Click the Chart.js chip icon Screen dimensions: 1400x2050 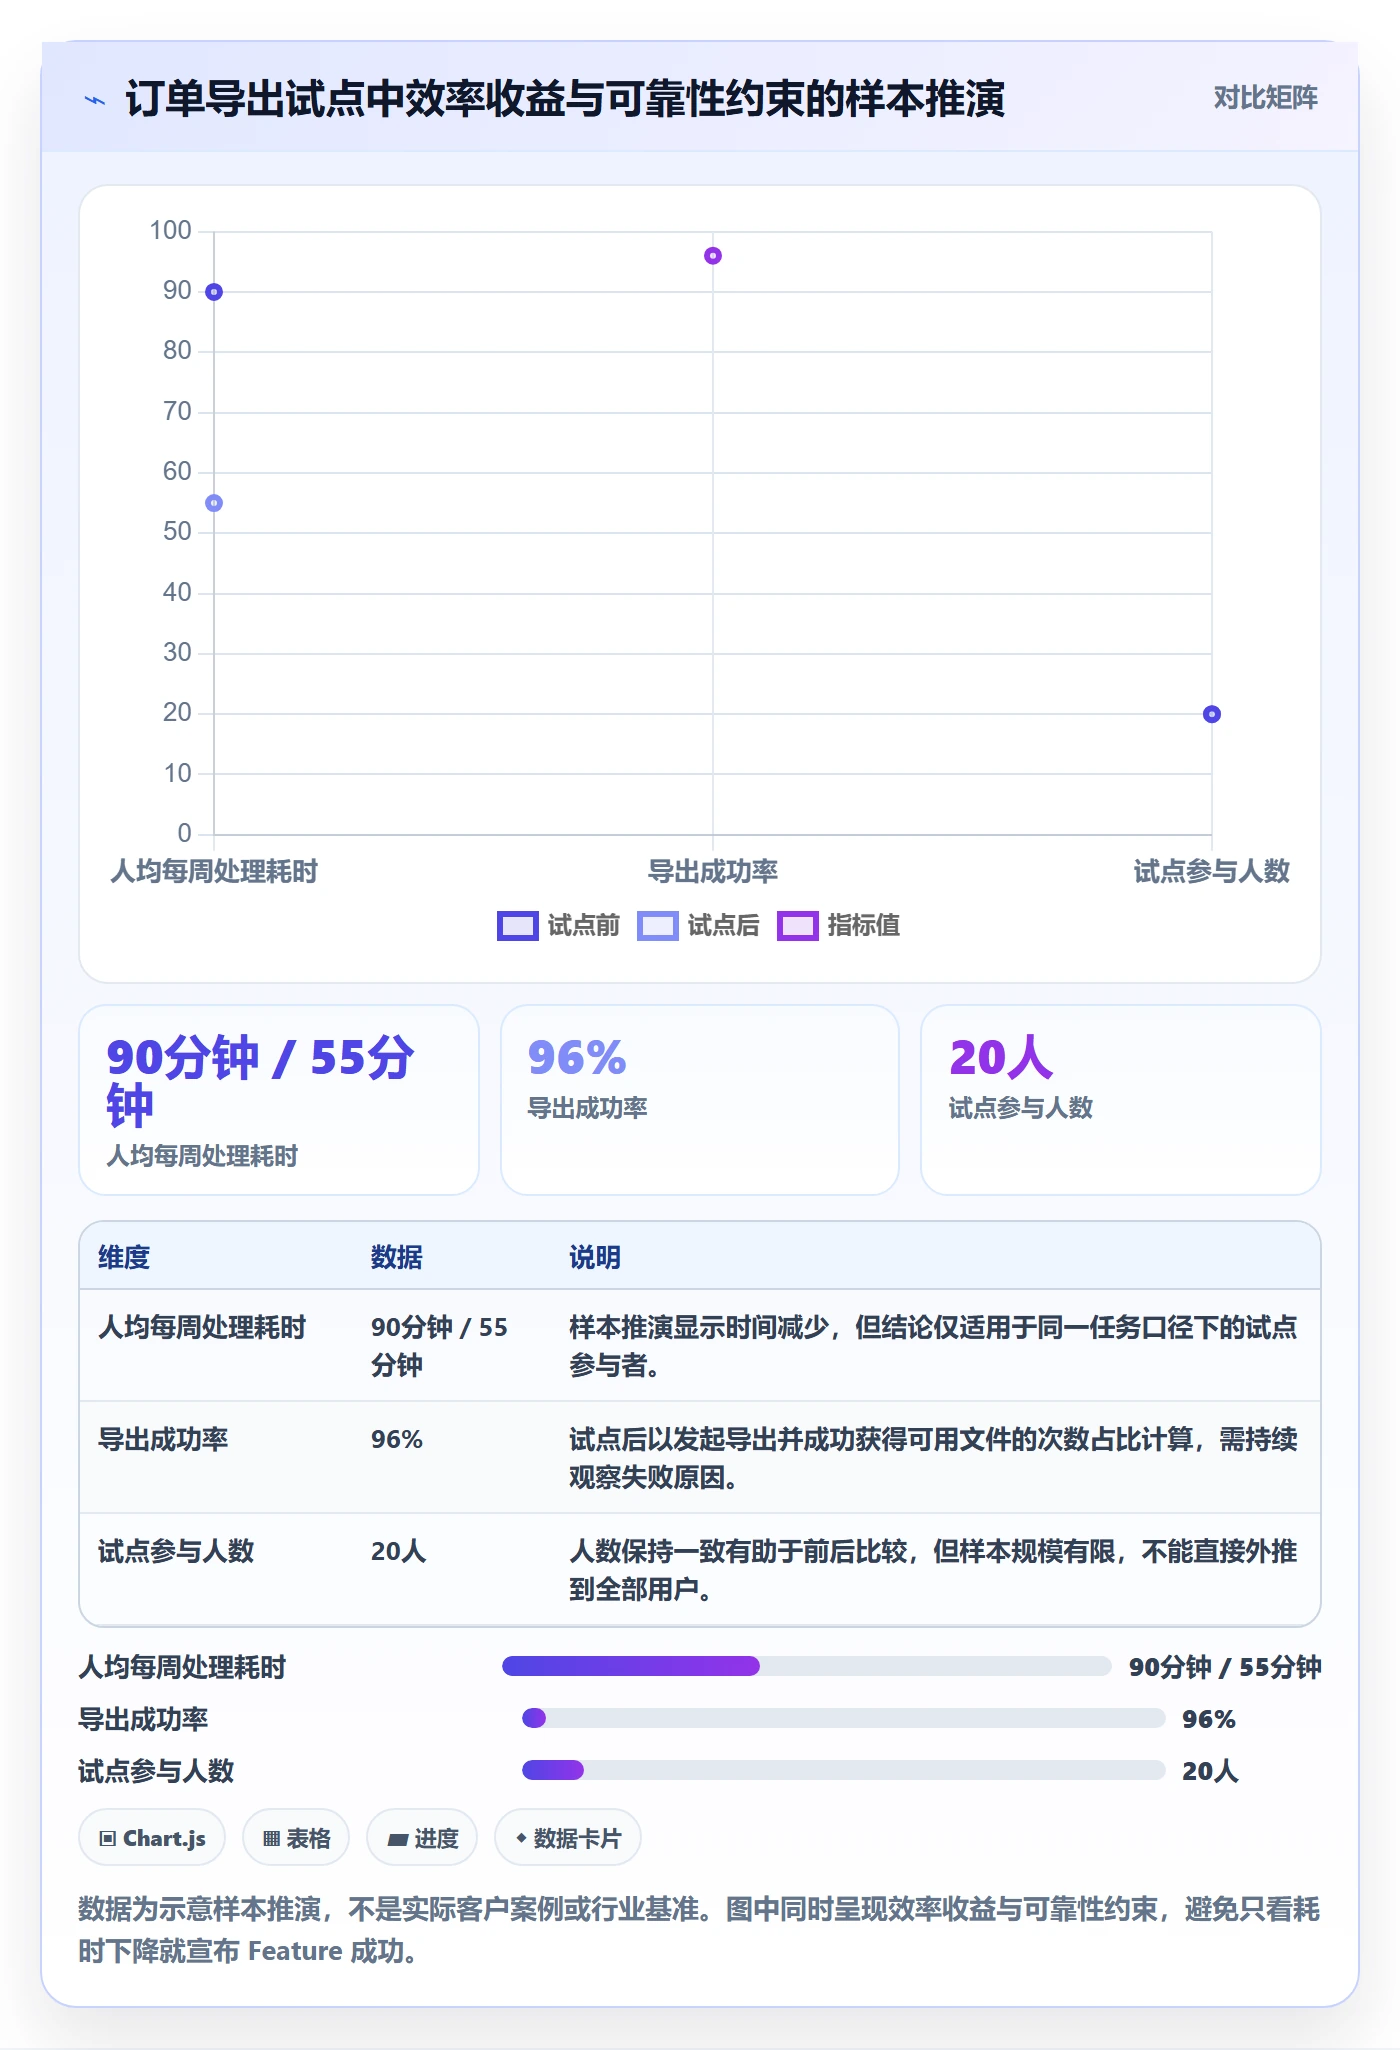pyautogui.click(x=108, y=1838)
